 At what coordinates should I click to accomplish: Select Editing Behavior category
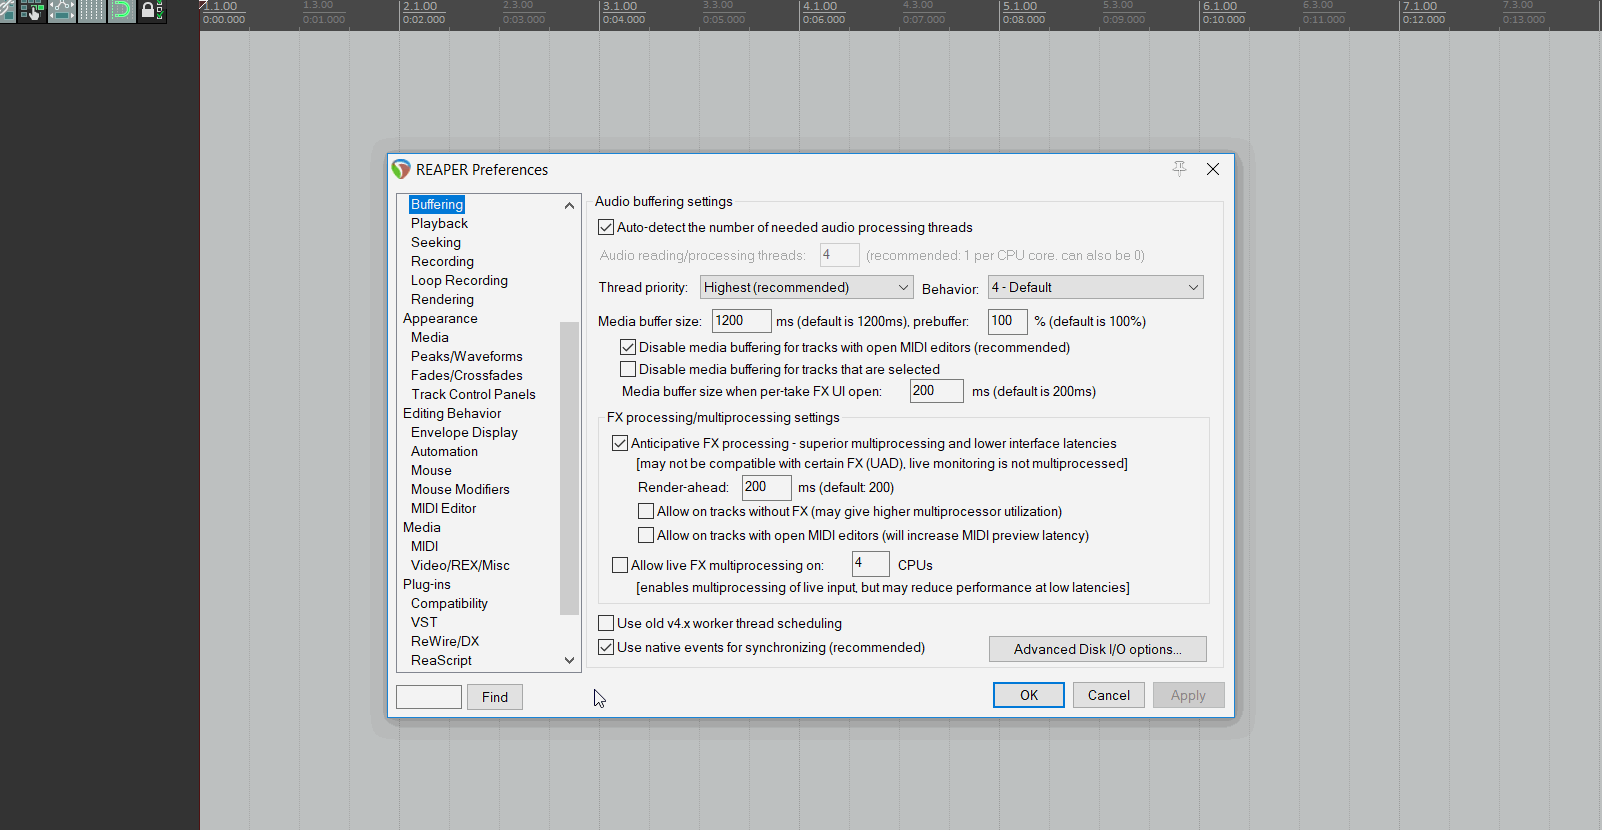452,413
